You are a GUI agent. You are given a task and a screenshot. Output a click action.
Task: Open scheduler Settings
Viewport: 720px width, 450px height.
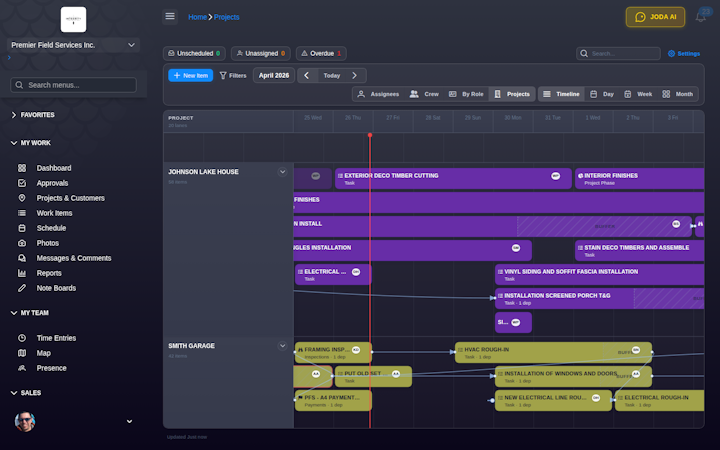684,53
